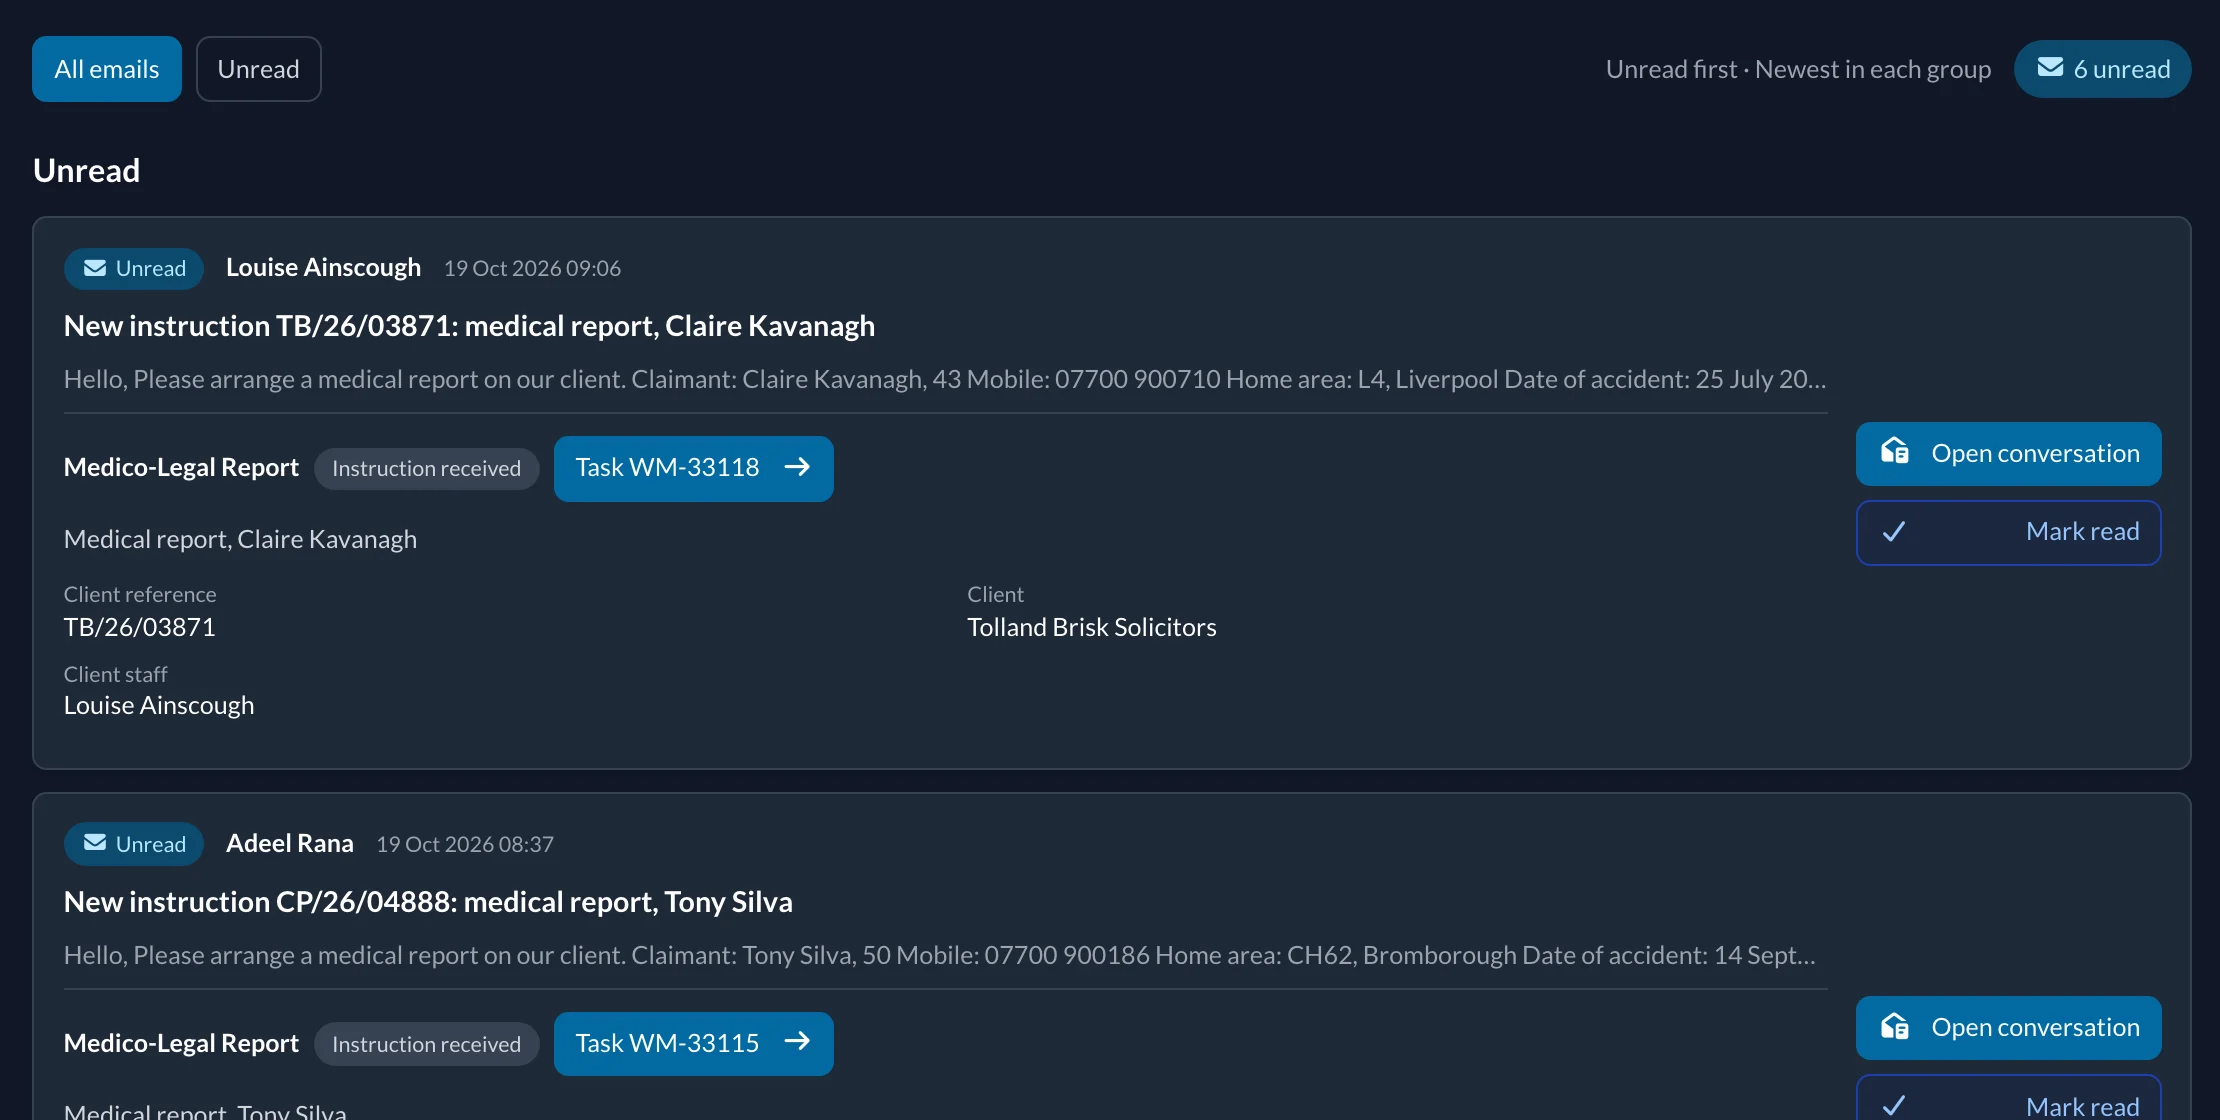The image size is (2220, 1120).
Task: Click the arrow icon on Task WM-33118
Action: coord(797,467)
